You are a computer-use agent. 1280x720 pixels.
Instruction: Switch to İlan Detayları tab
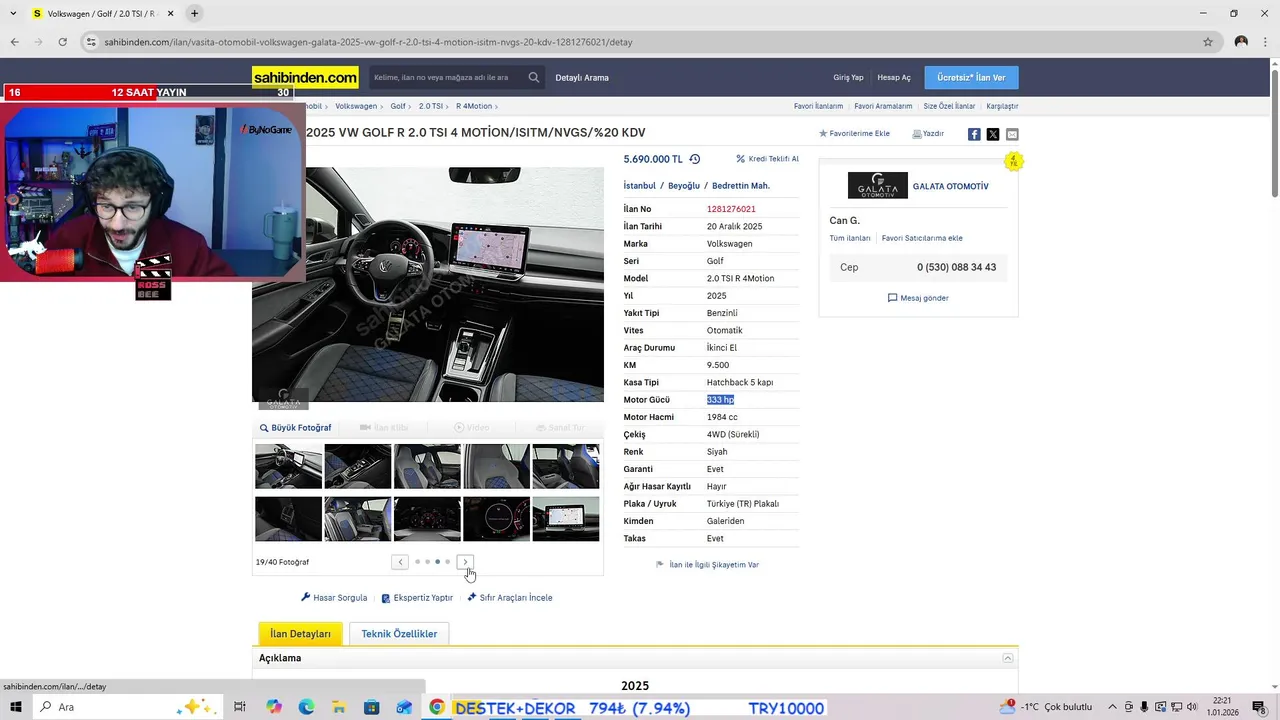click(x=300, y=634)
